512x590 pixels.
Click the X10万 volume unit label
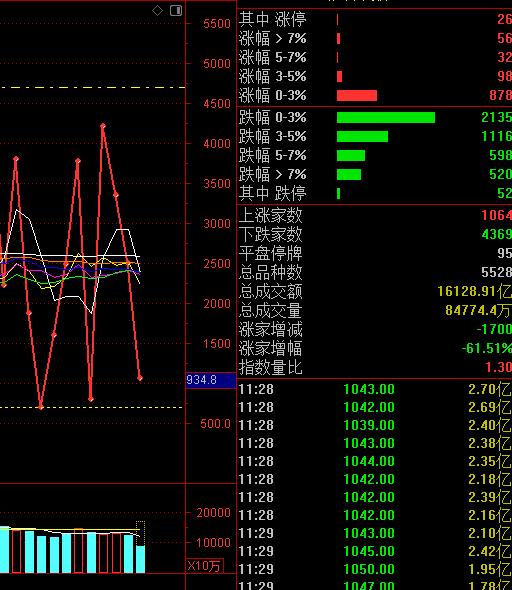pyautogui.click(x=204, y=566)
